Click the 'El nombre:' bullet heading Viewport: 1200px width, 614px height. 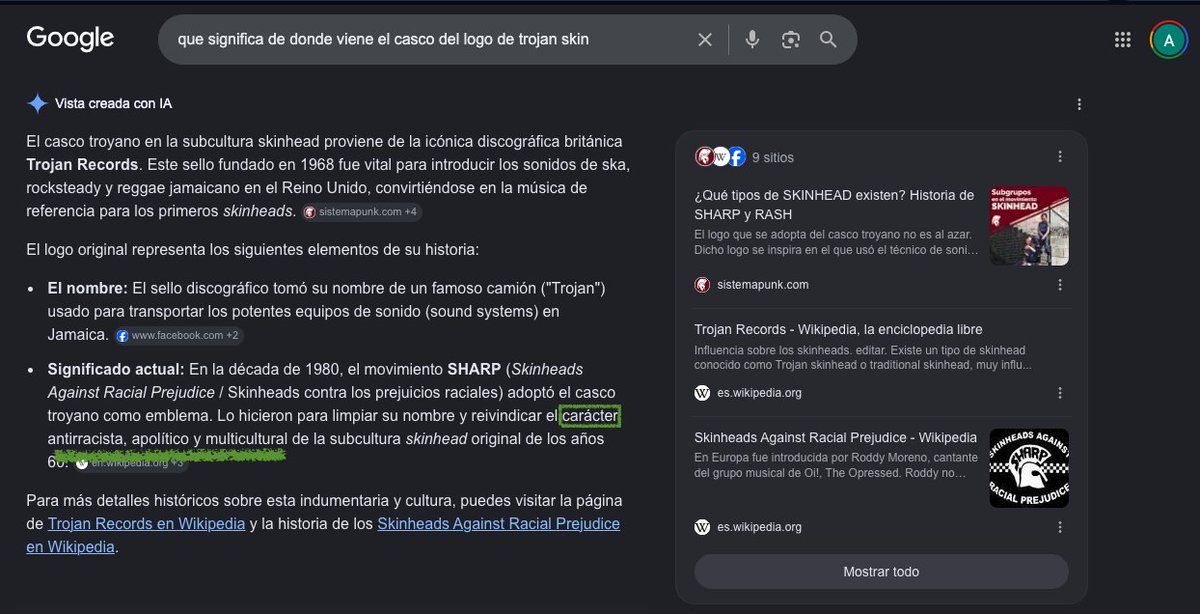click(89, 288)
